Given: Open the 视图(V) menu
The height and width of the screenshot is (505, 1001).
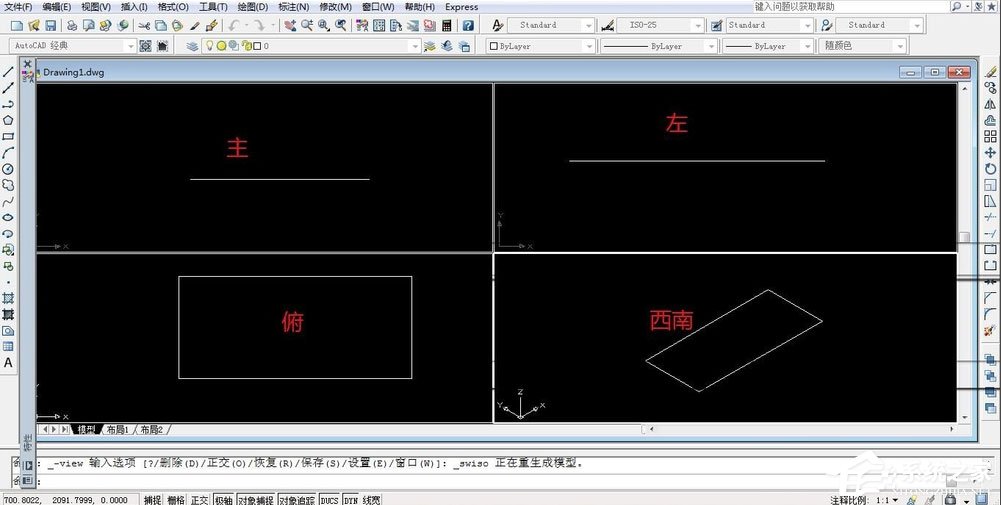Looking at the screenshot, I should (96, 7).
